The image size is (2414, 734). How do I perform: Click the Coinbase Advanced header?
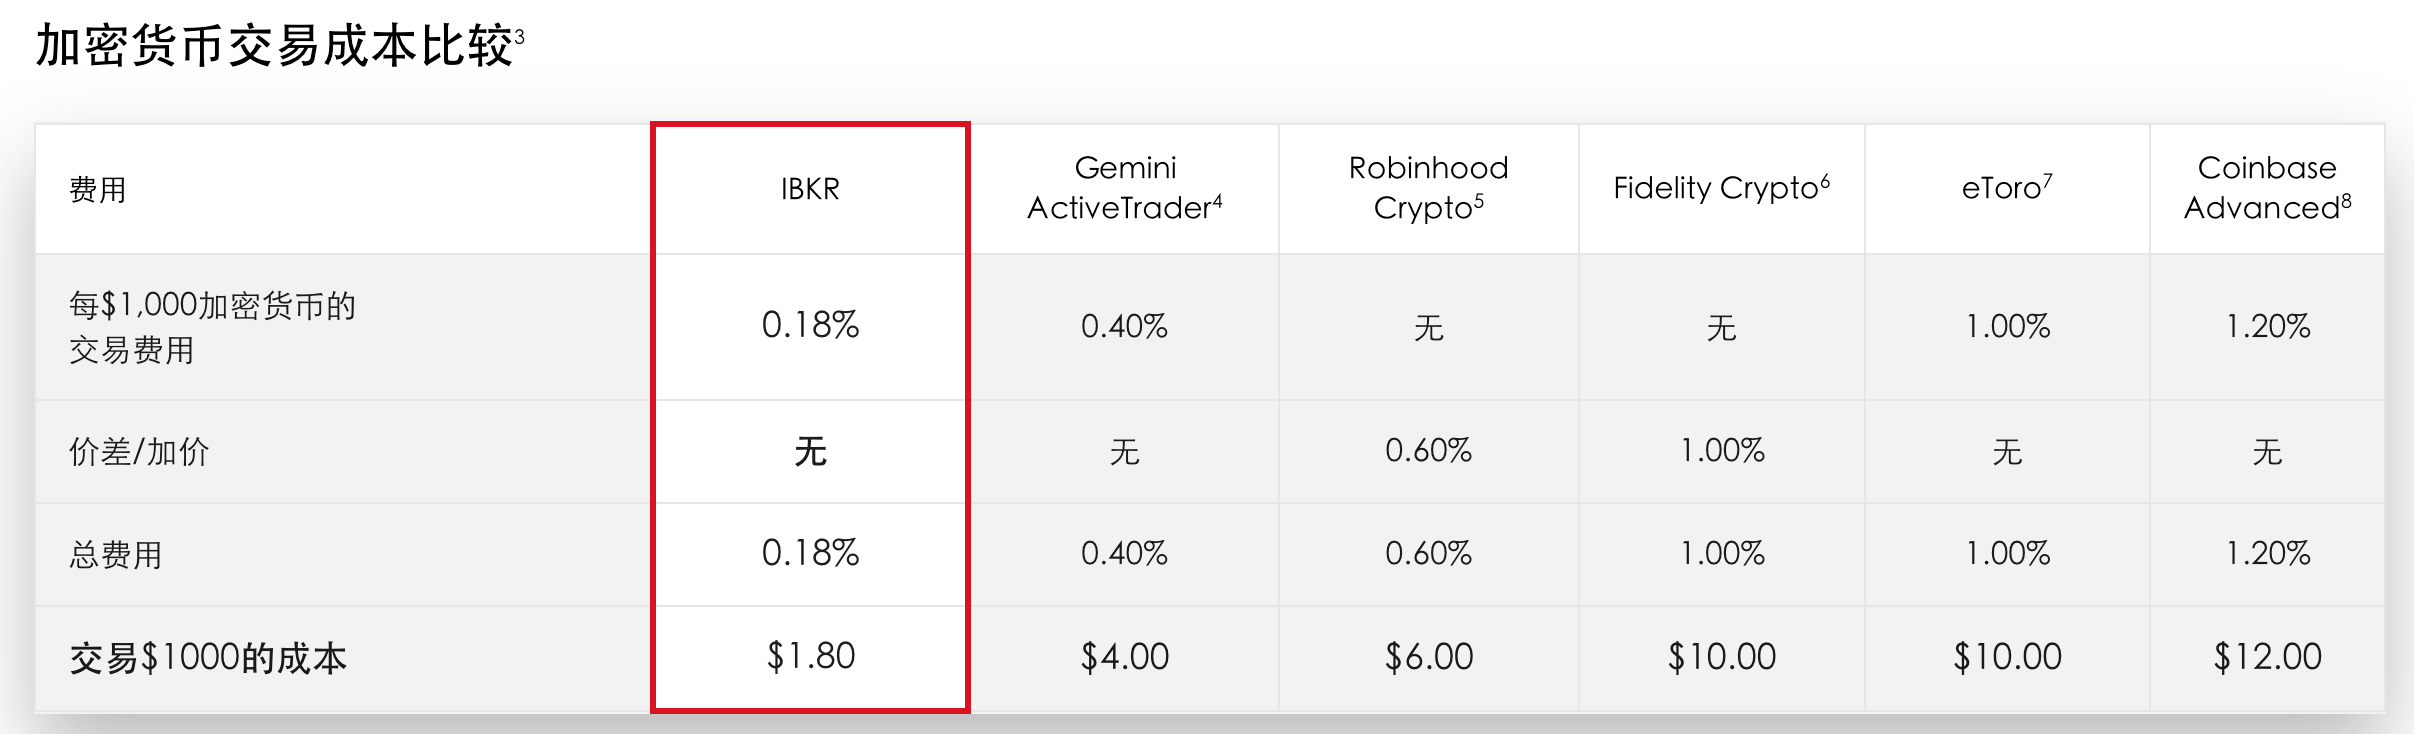pos(2267,188)
